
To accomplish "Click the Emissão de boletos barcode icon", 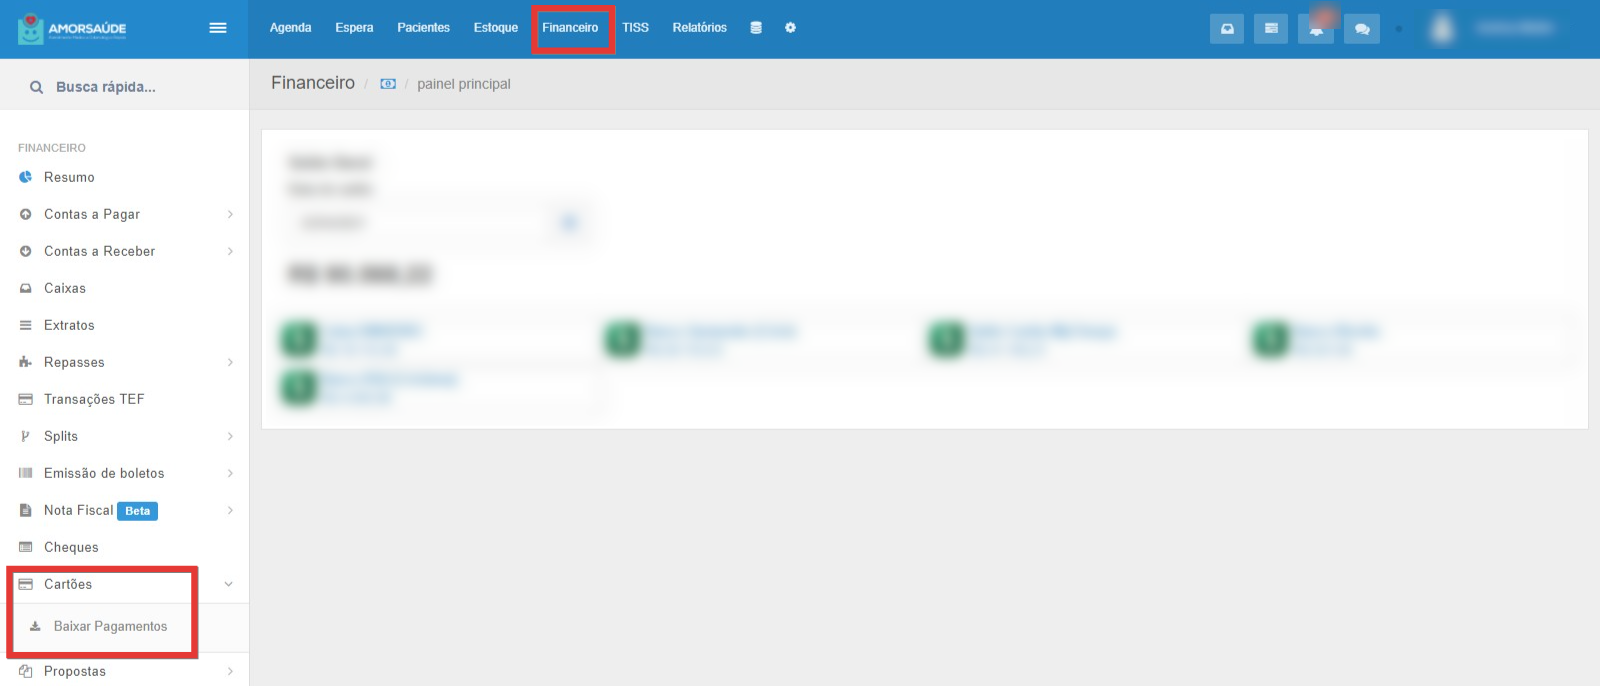I will [x=26, y=473].
